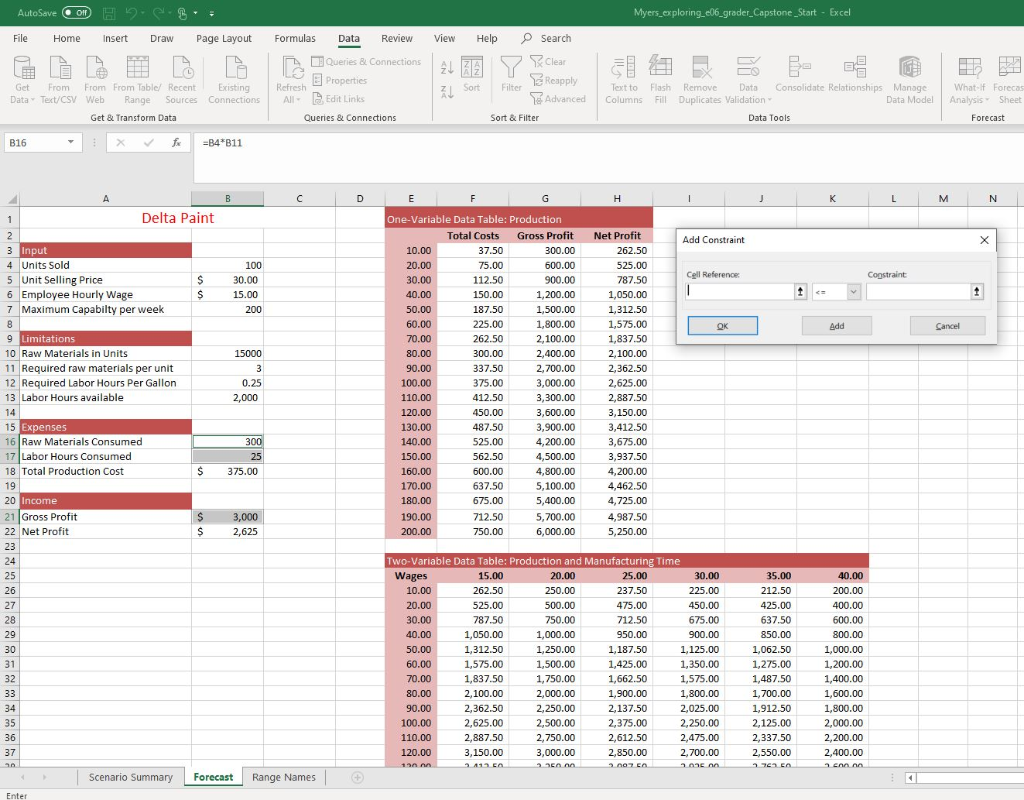Open Quick Access Toolbar customize arrow
The height and width of the screenshot is (800, 1024).
click(x=212, y=13)
